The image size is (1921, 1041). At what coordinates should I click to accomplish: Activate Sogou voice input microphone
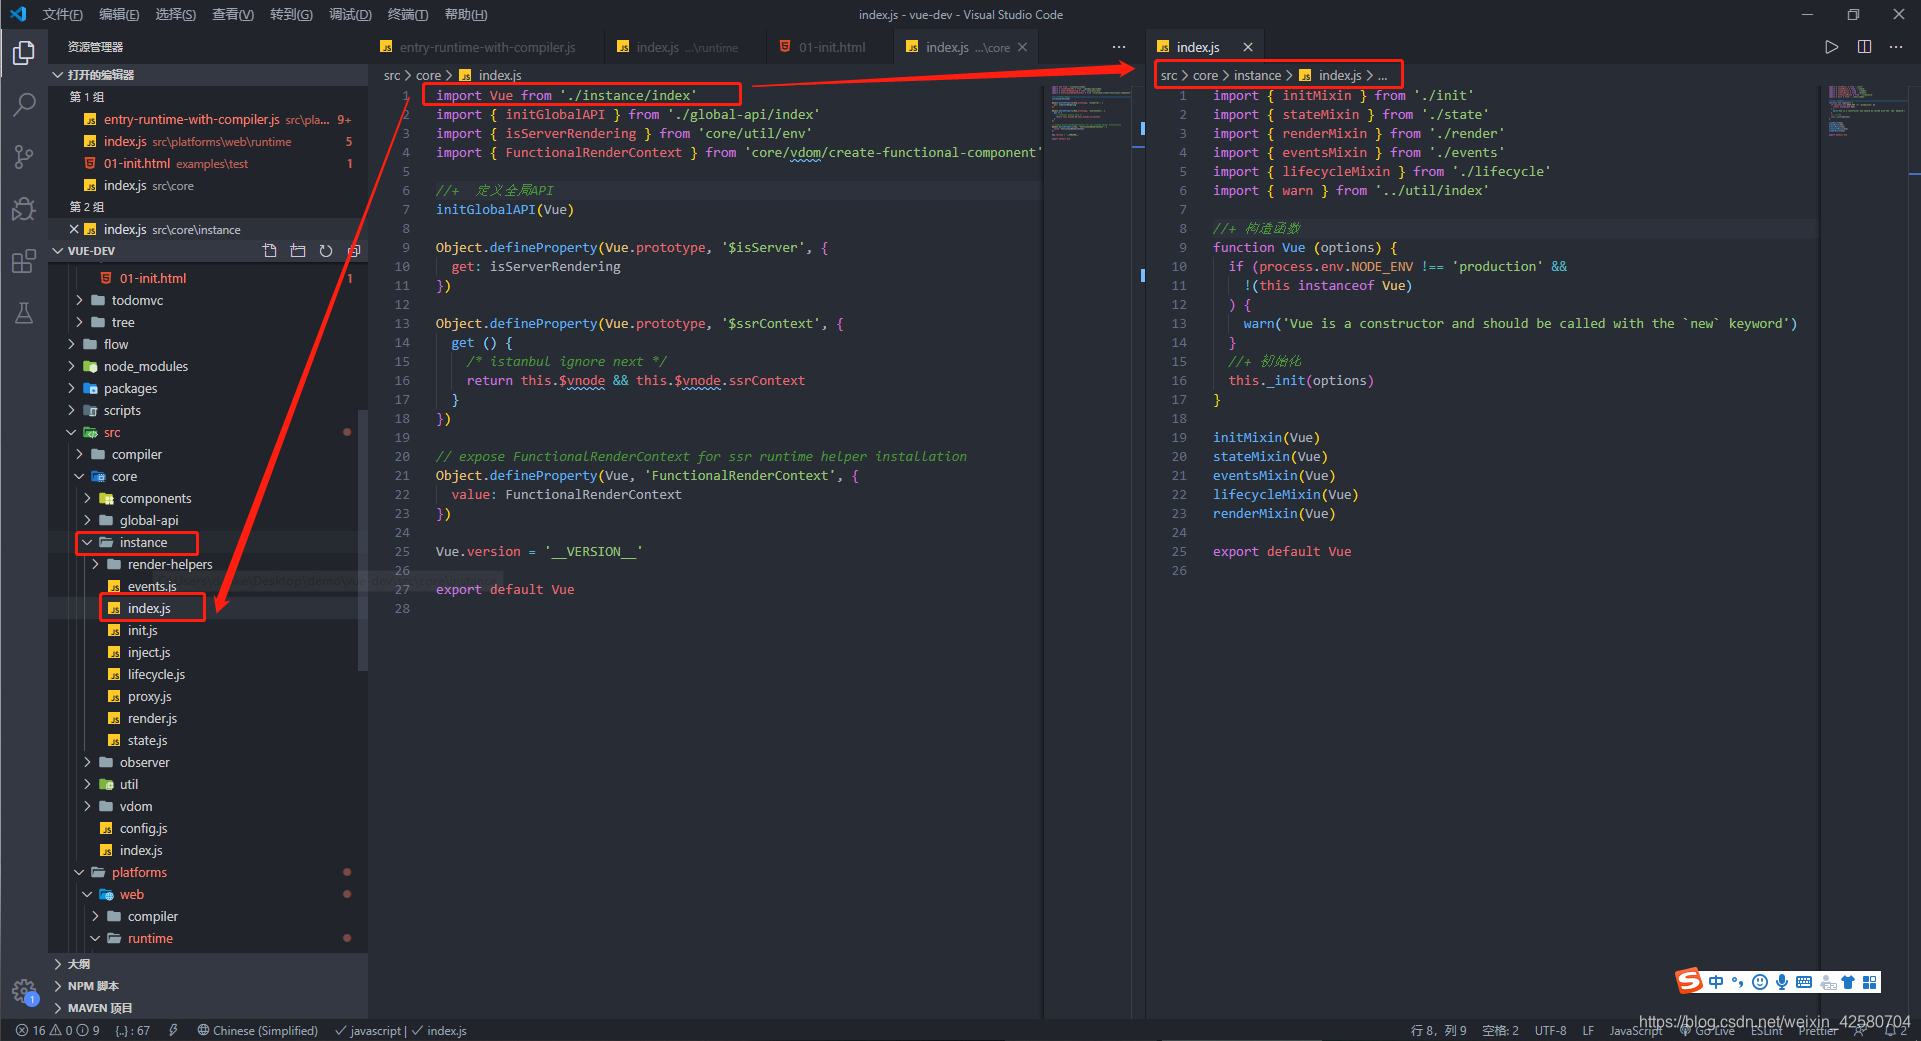(x=1782, y=982)
